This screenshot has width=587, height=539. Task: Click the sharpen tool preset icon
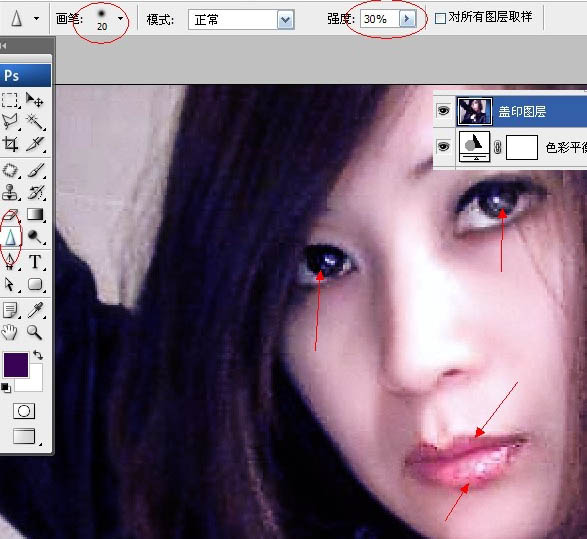[16, 18]
